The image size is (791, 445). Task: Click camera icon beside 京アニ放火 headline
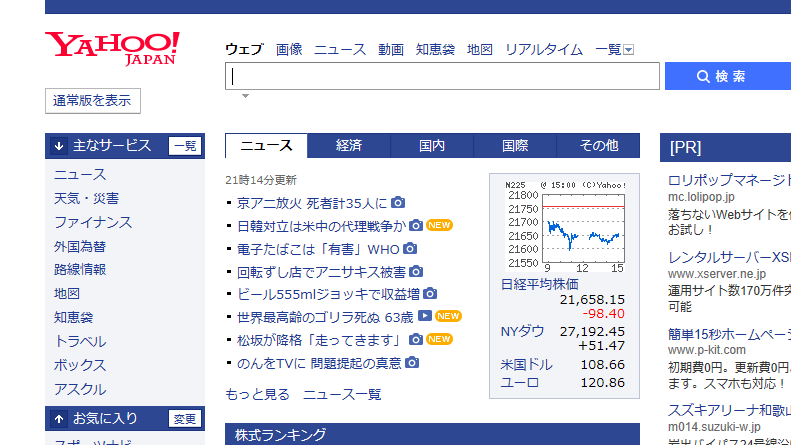pos(398,203)
